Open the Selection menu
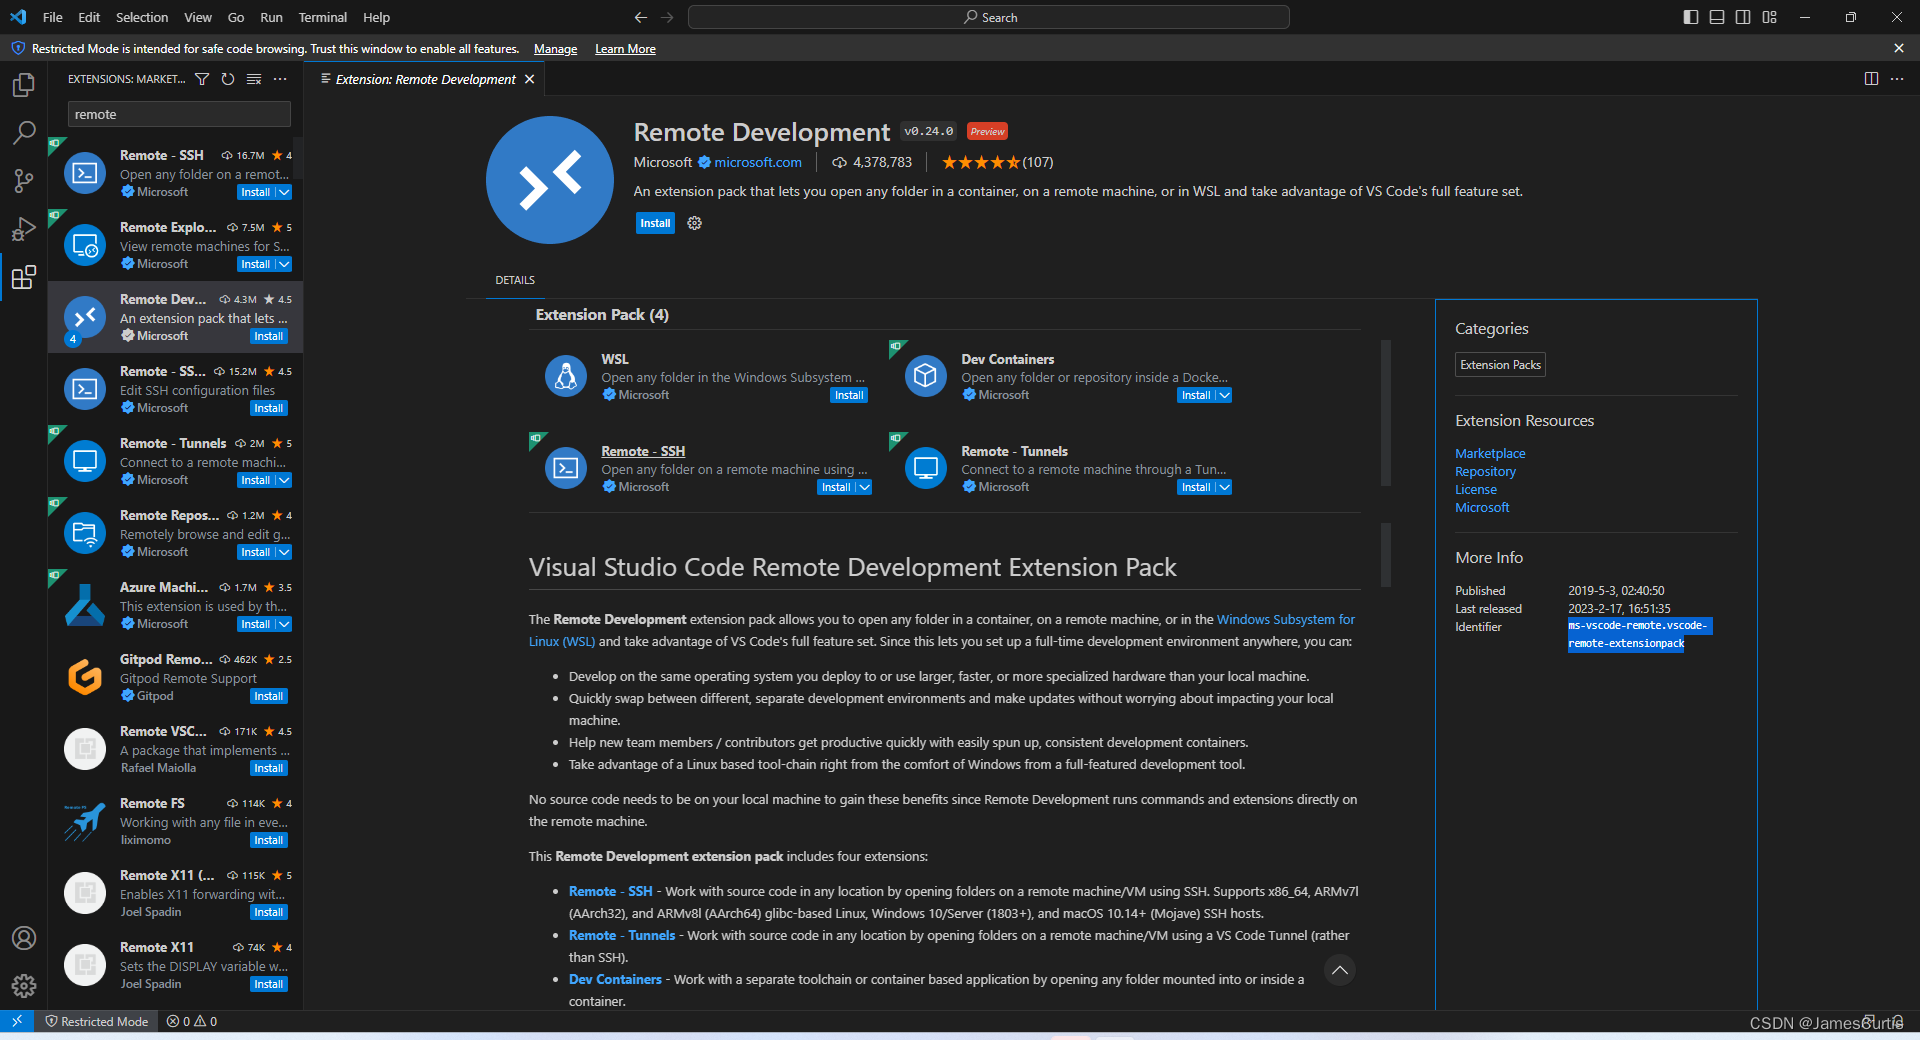 pos(142,17)
